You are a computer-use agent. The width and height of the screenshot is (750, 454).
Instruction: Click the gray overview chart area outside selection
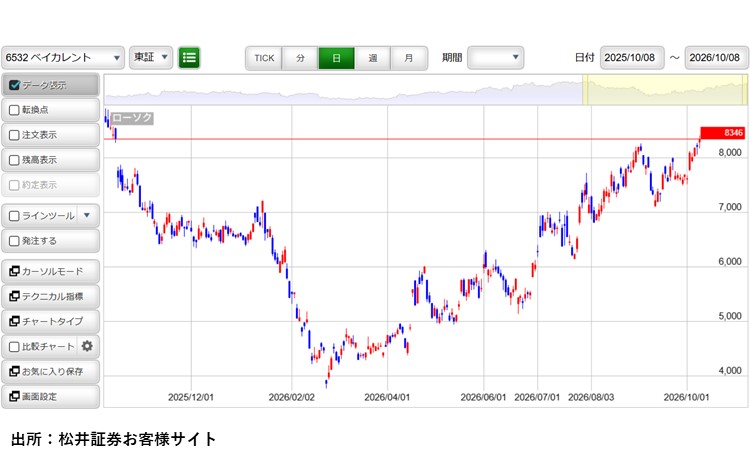[343, 89]
